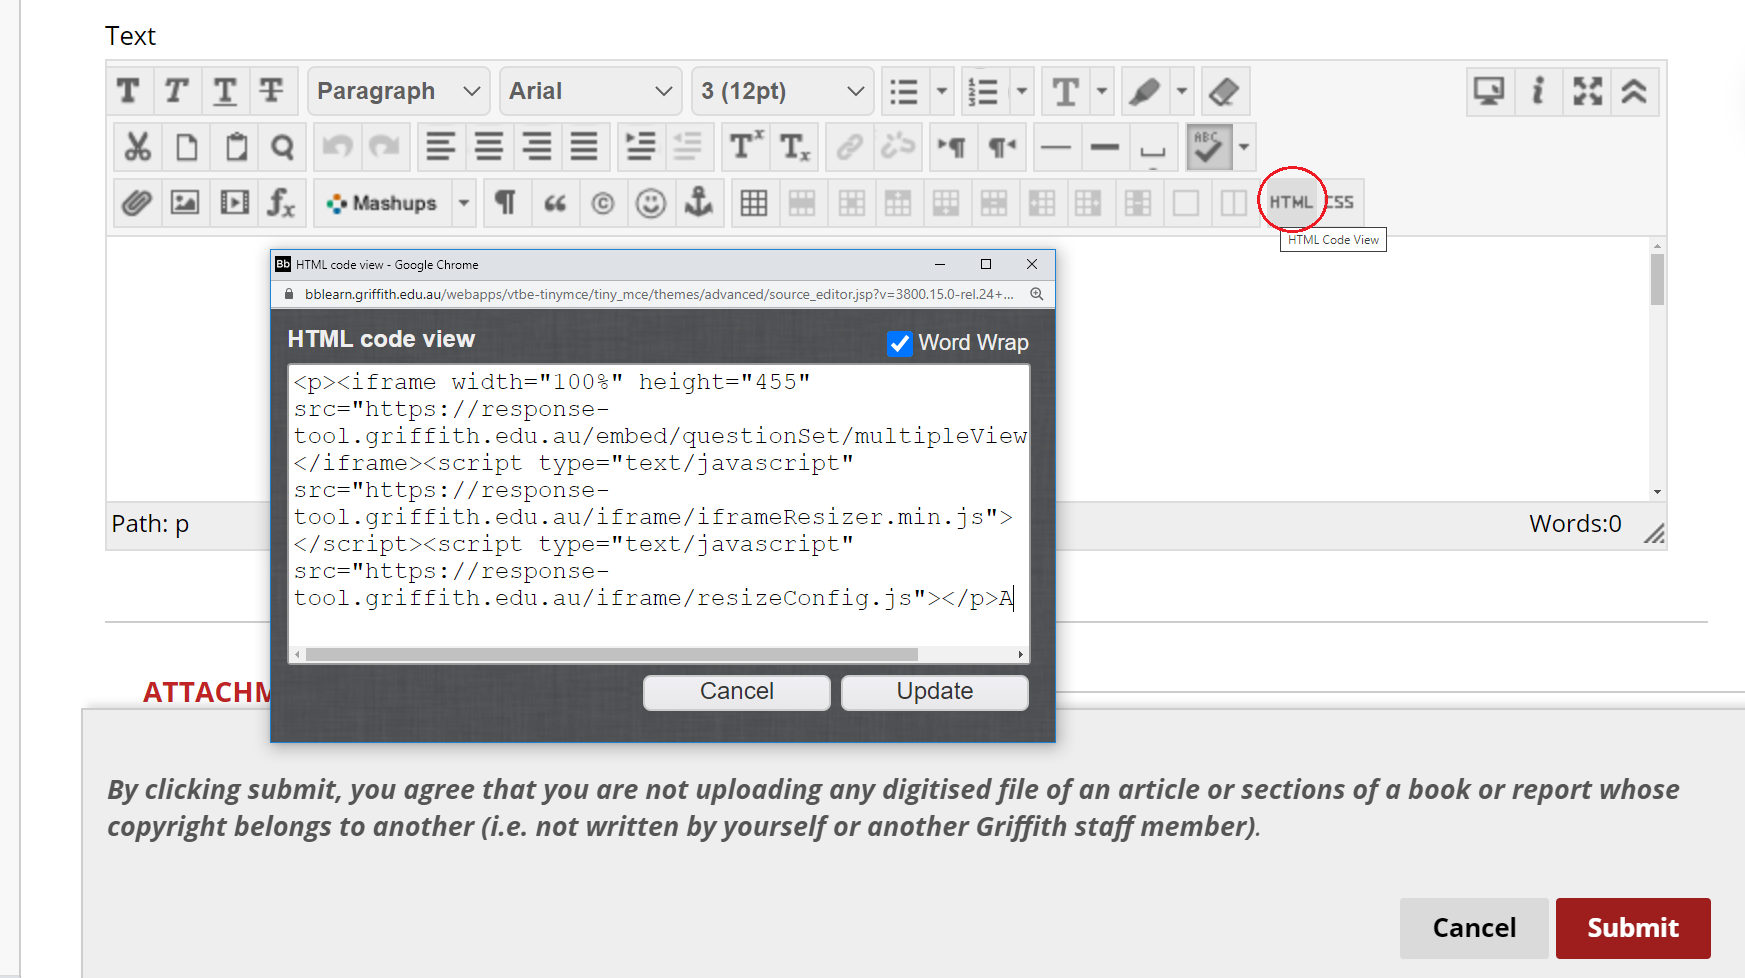The height and width of the screenshot is (978, 1745).
Task: Show nonprinting paragraph characters
Action: 507,203
